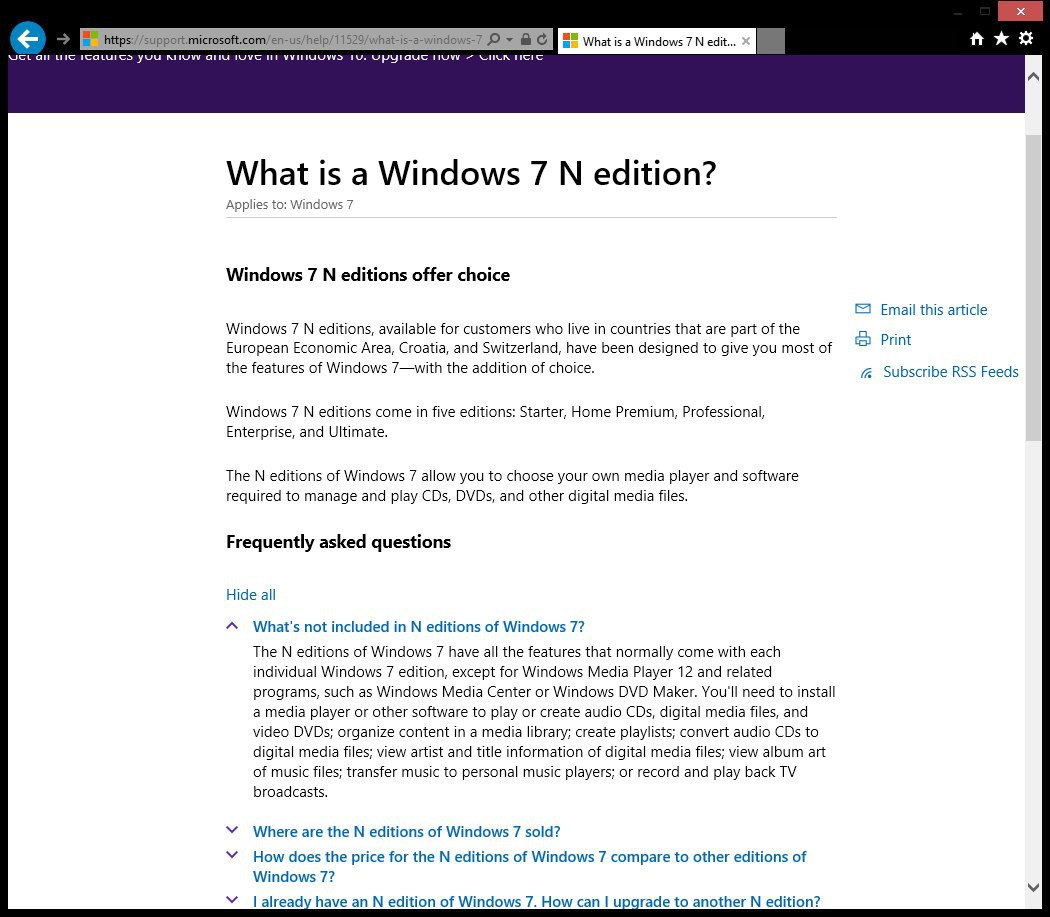Click the Microsoft favicon in address bar

pos(90,40)
